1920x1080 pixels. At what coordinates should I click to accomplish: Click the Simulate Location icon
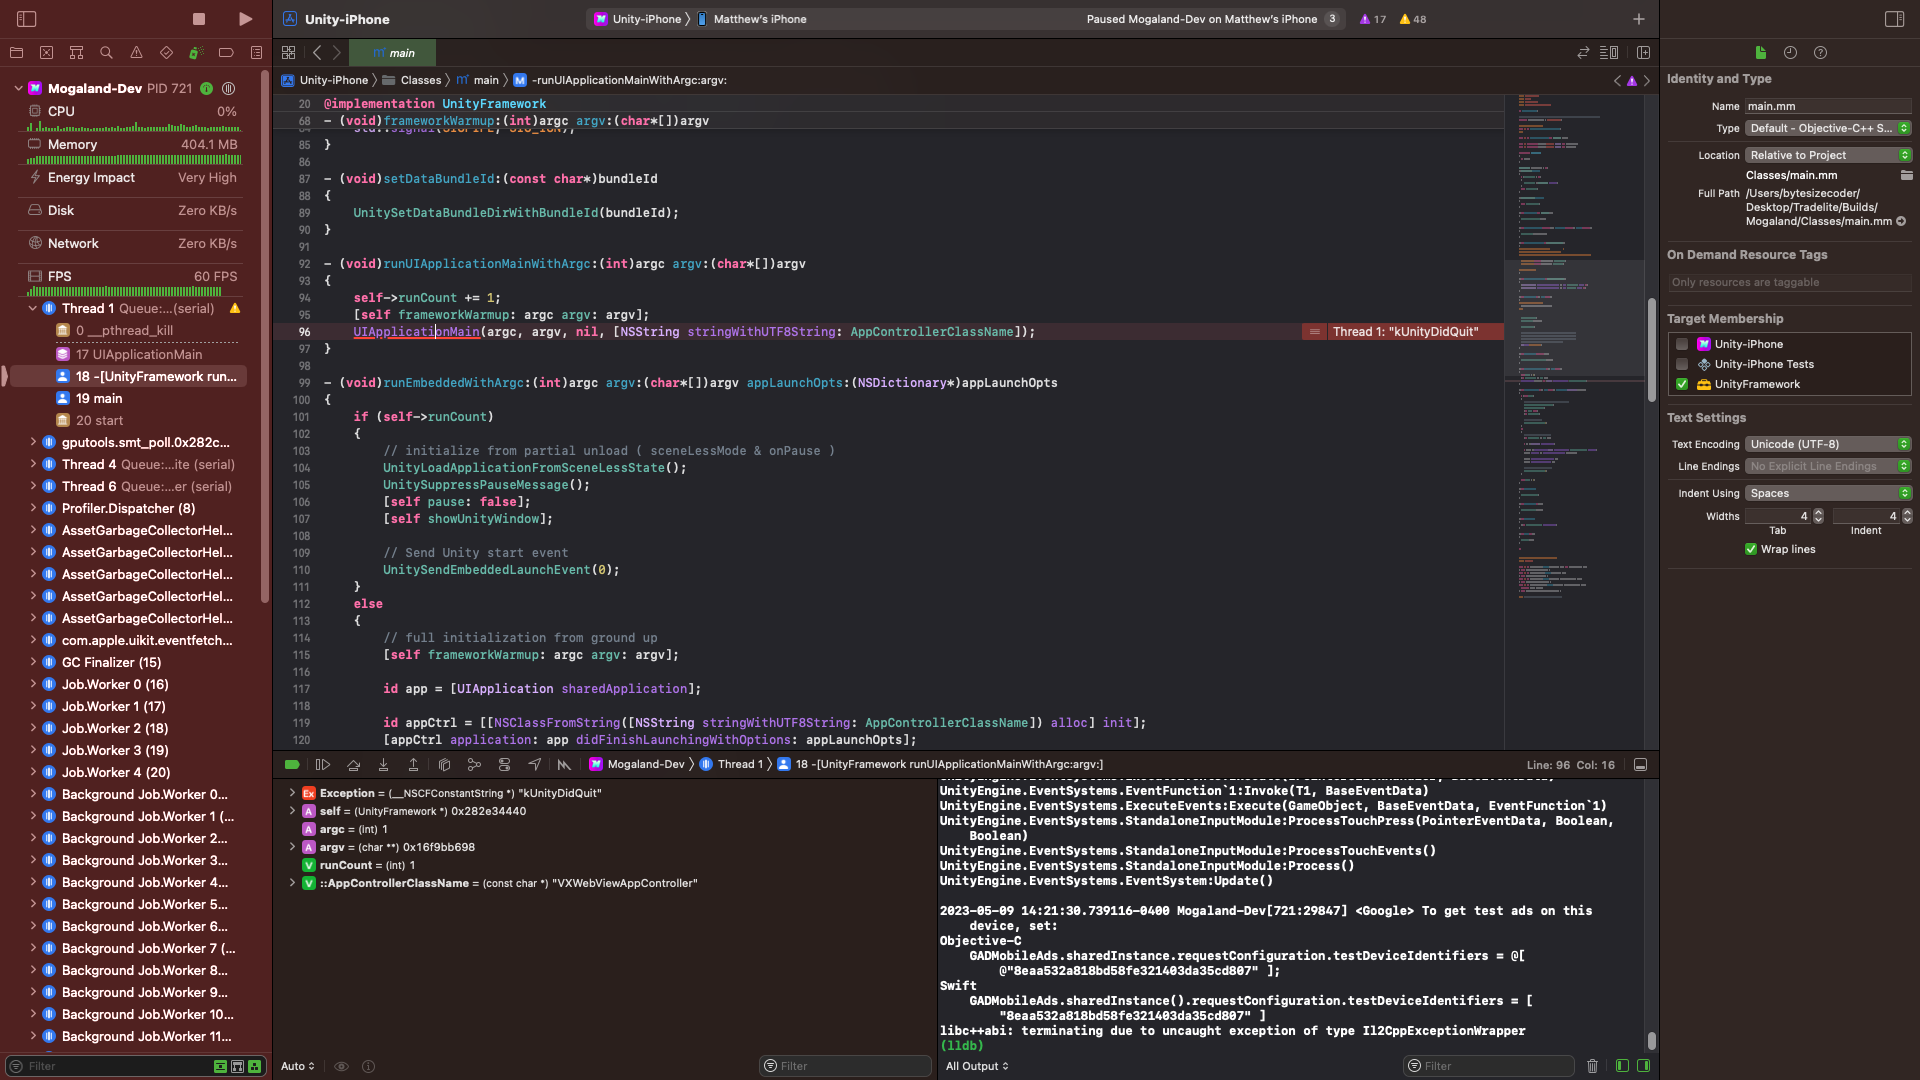(x=535, y=764)
